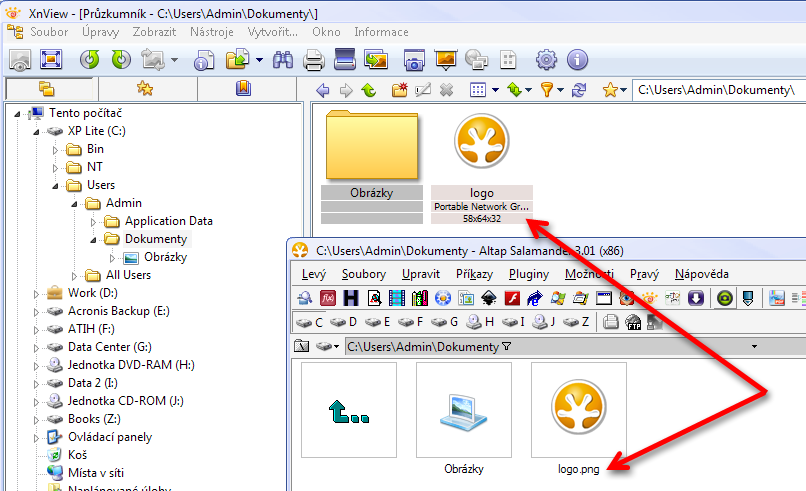Click the fullscreen view icon in XnView toolbar

pos(50,60)
